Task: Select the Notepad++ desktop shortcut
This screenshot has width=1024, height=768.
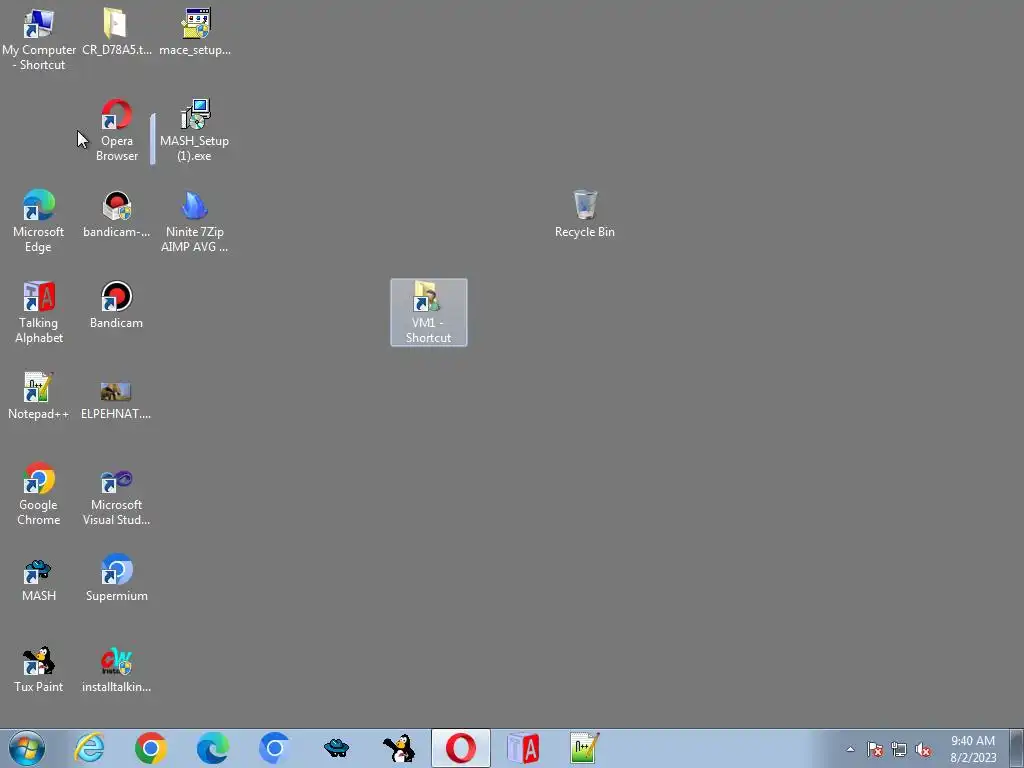Action: point(39,395)
